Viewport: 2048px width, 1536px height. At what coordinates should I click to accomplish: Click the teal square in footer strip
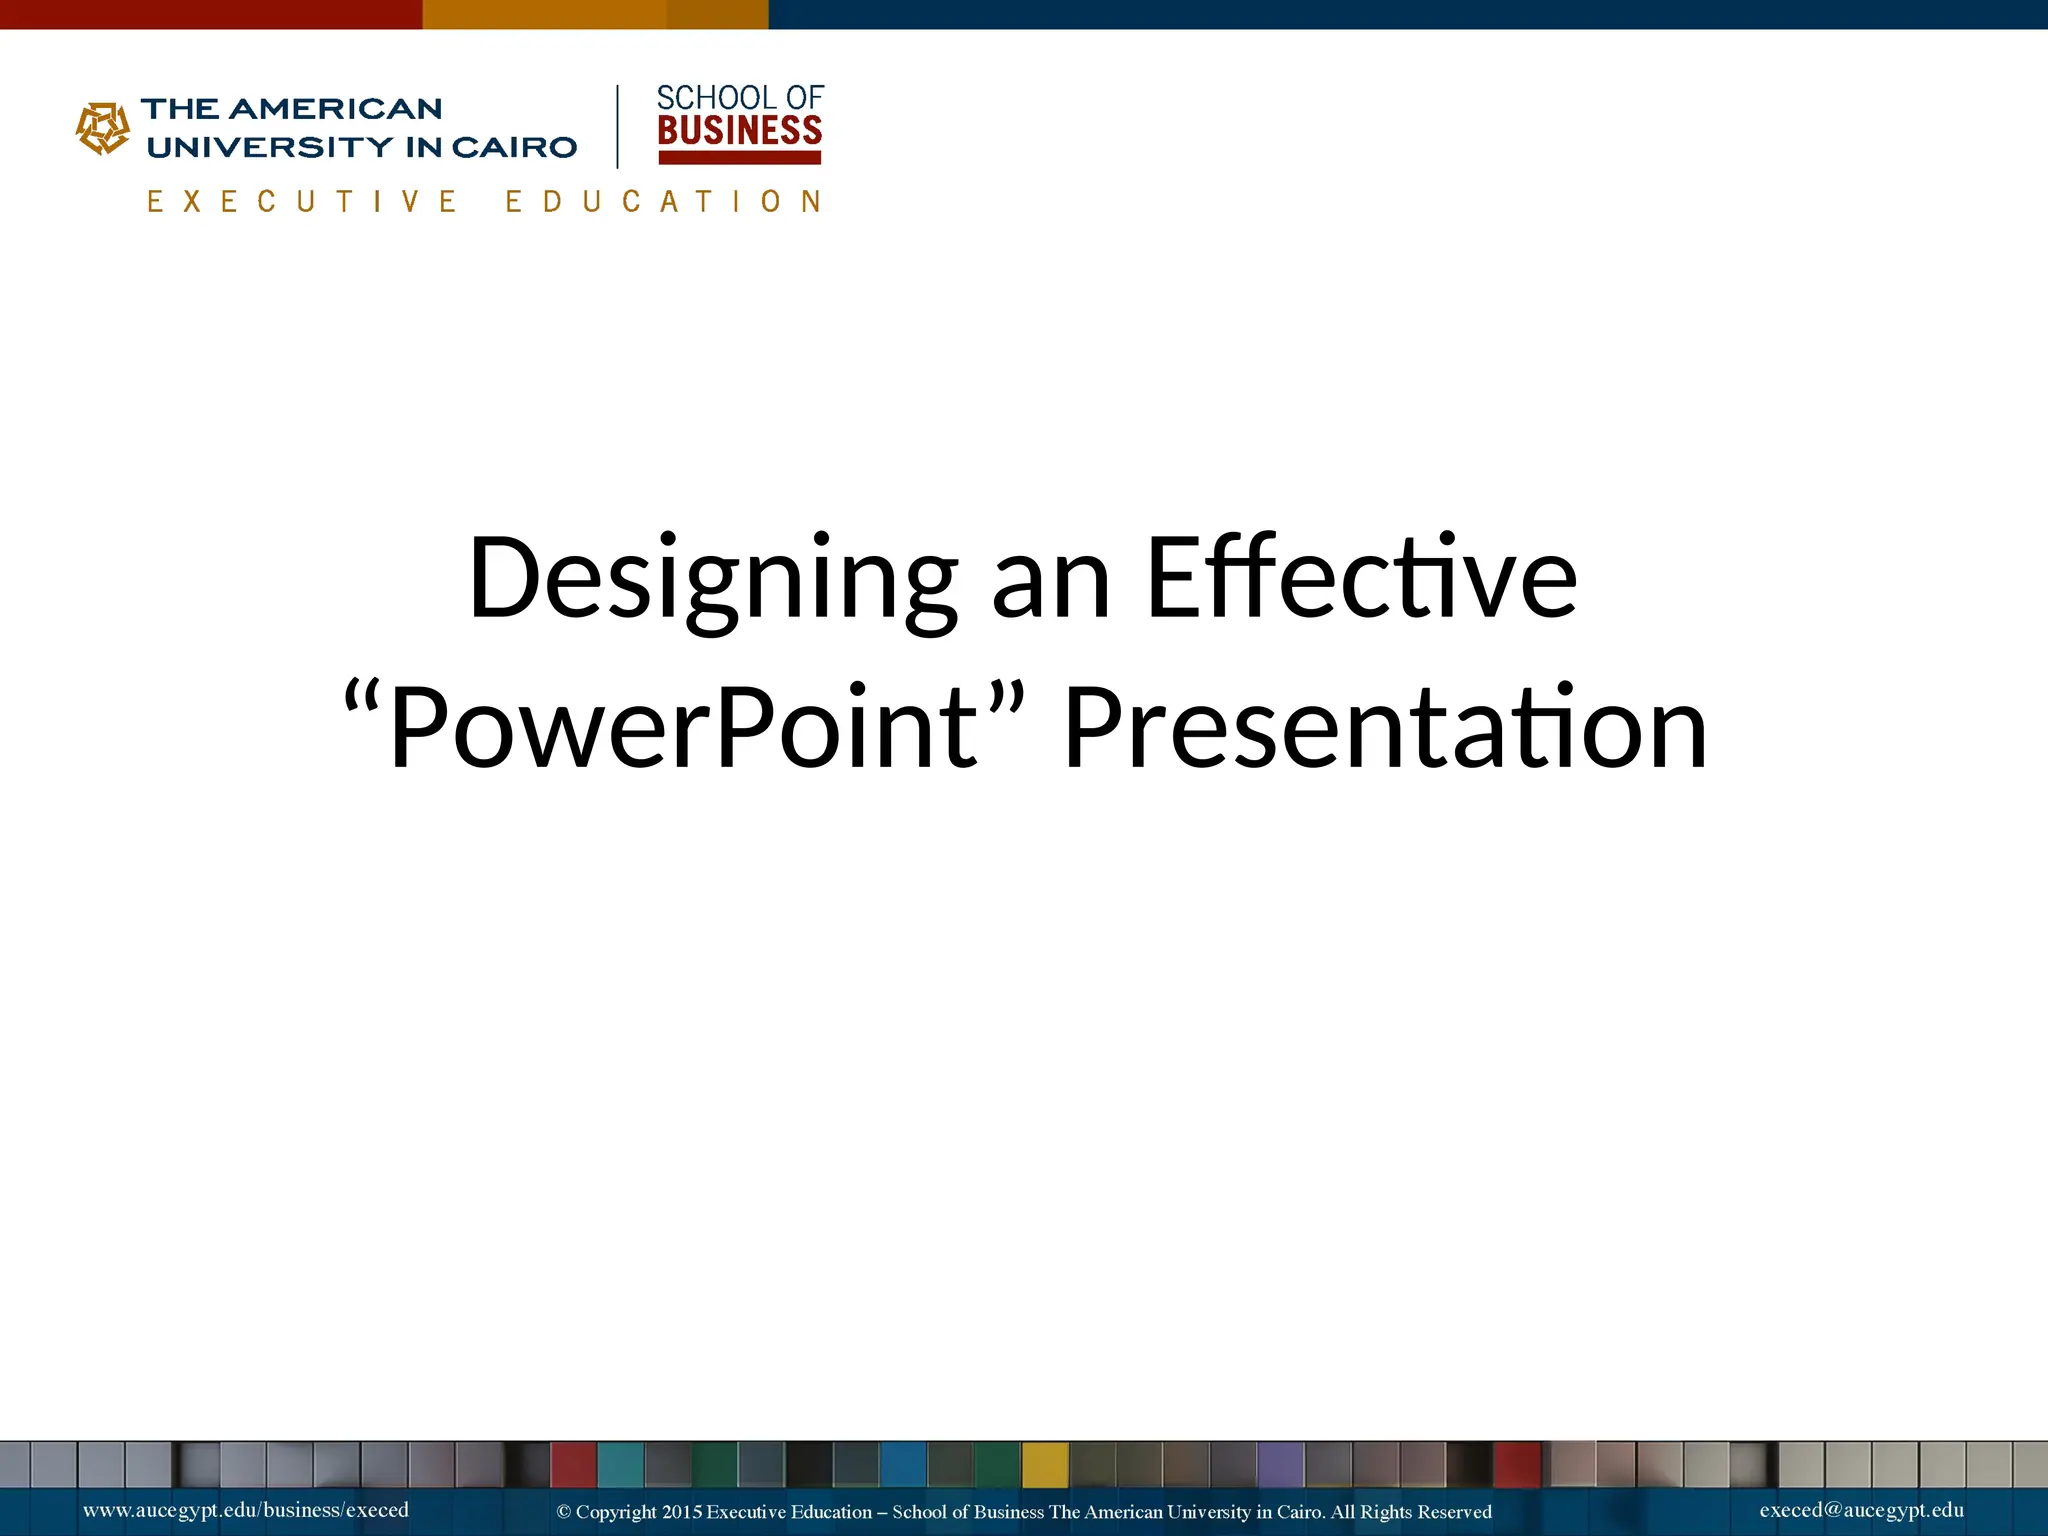click(x=620, y=1465)
